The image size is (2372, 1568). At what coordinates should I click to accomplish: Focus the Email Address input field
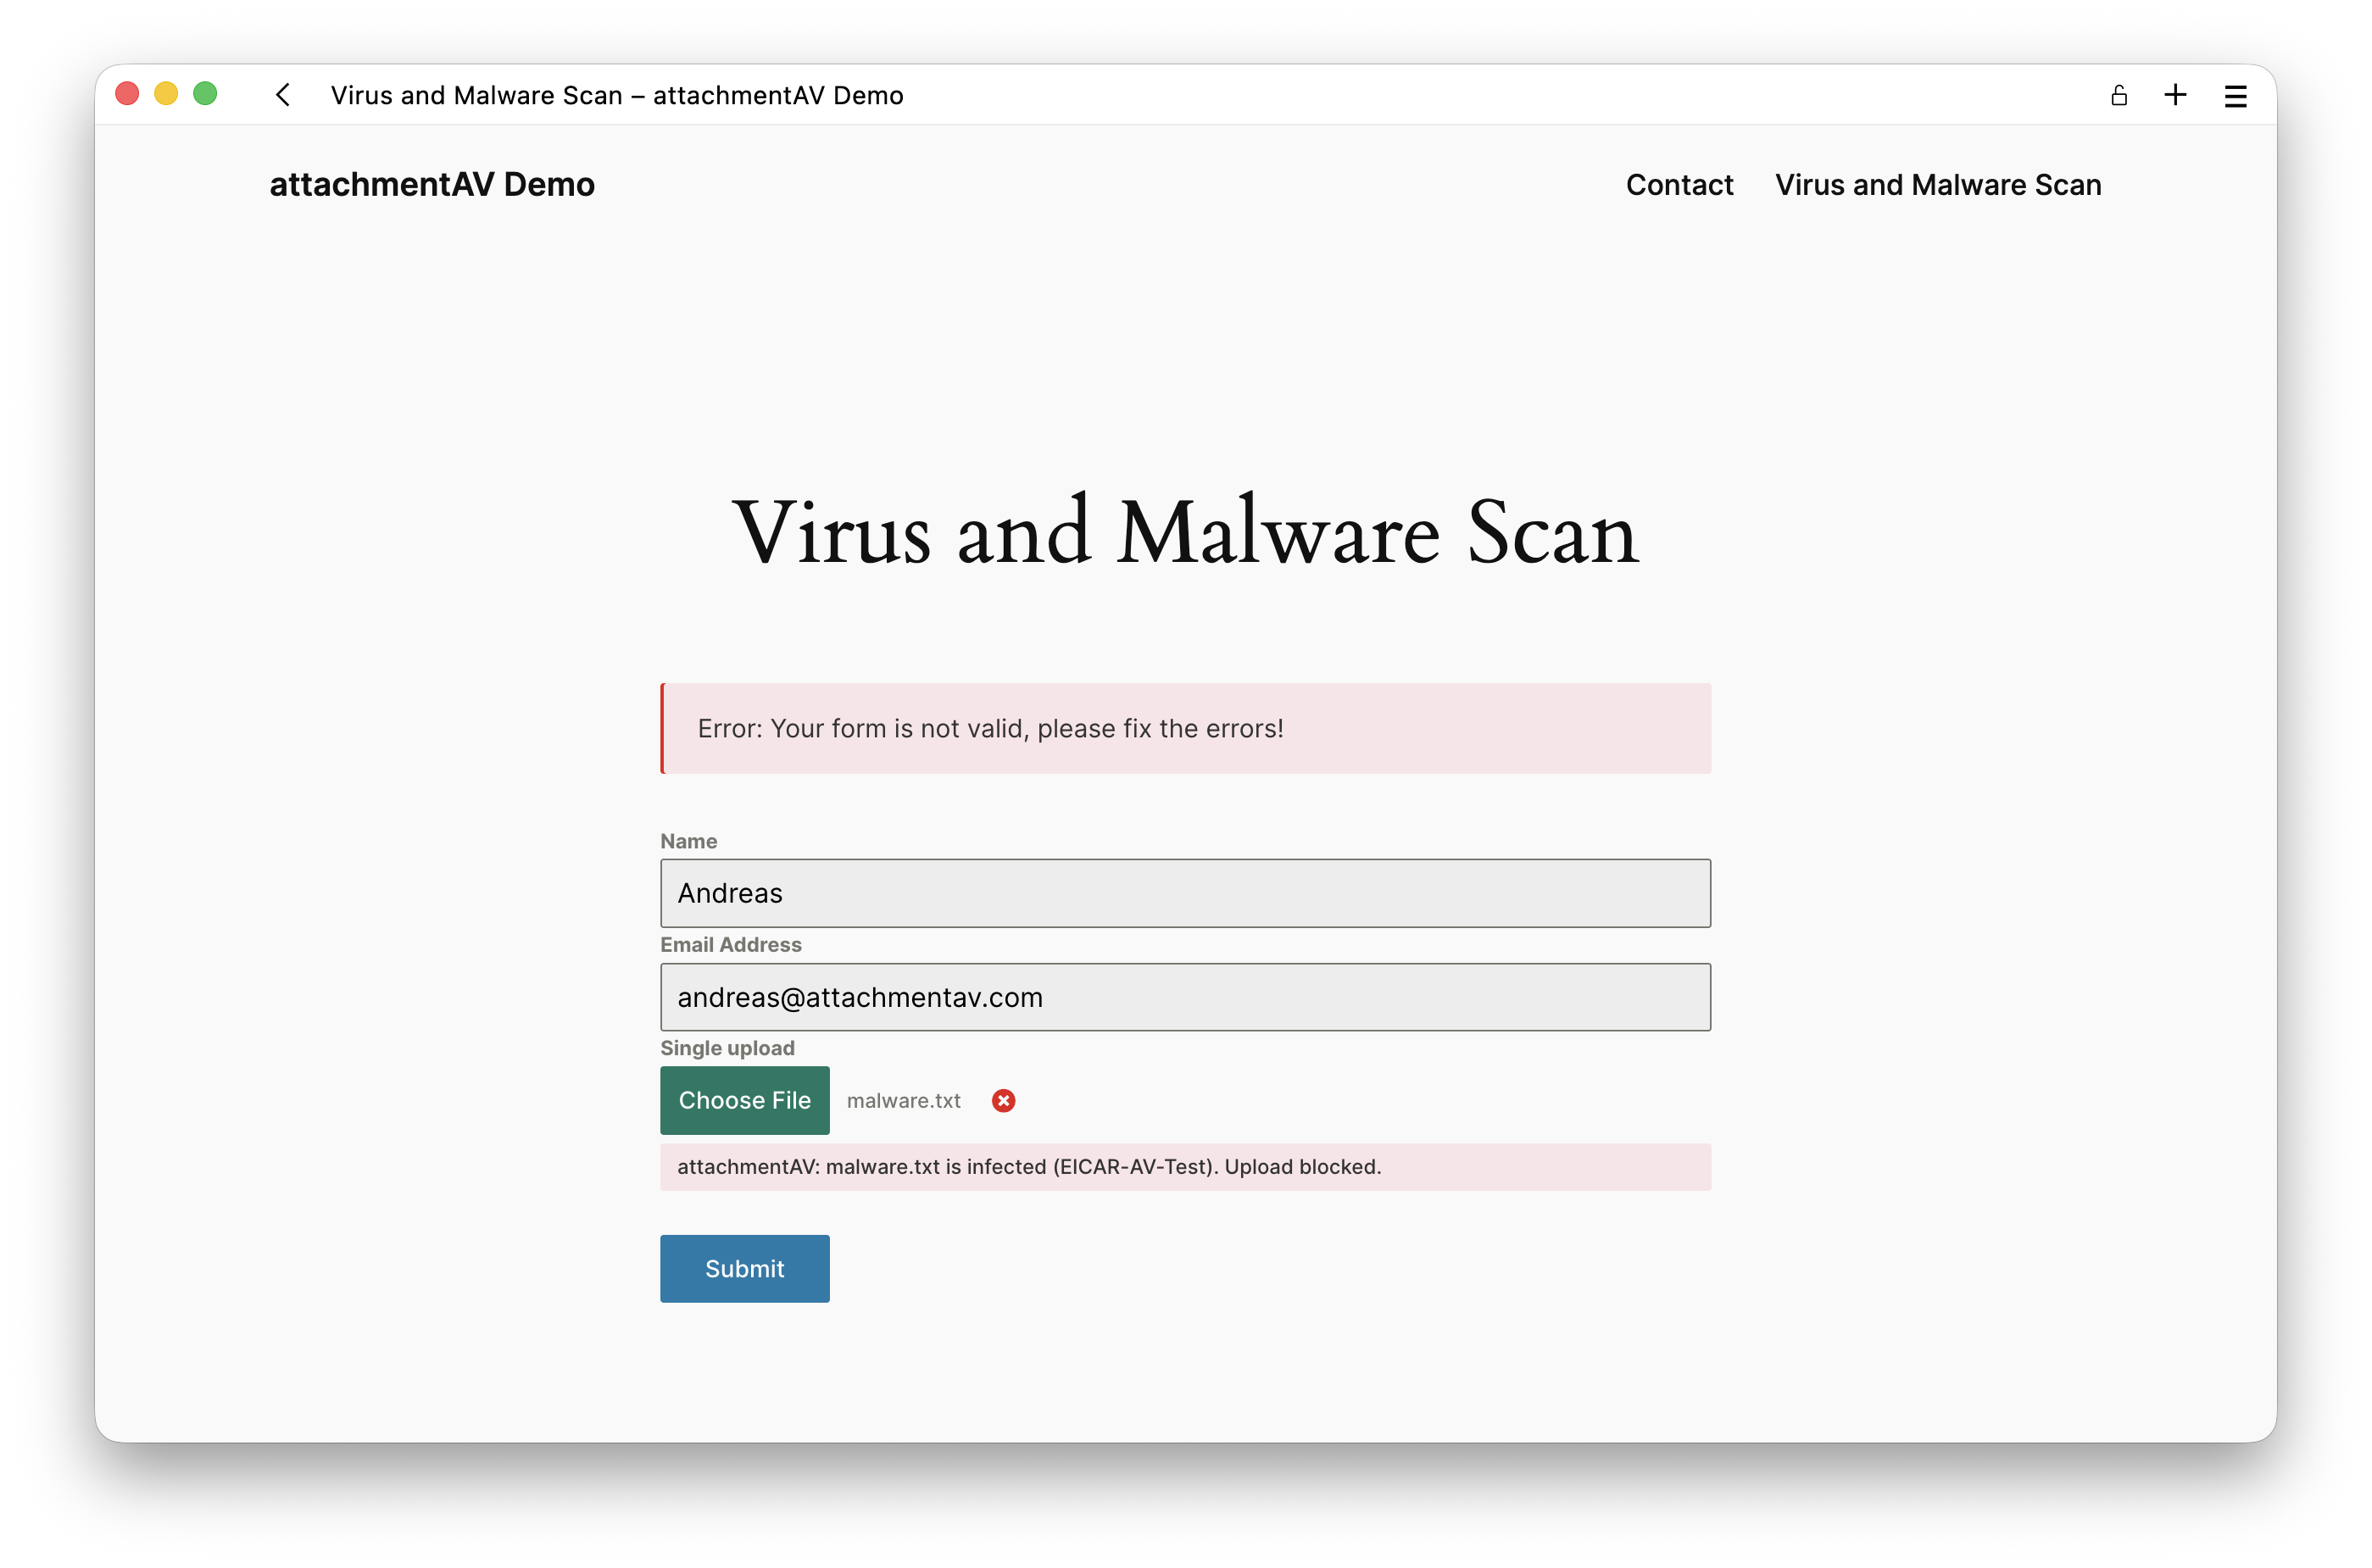tap(1185, 997)
